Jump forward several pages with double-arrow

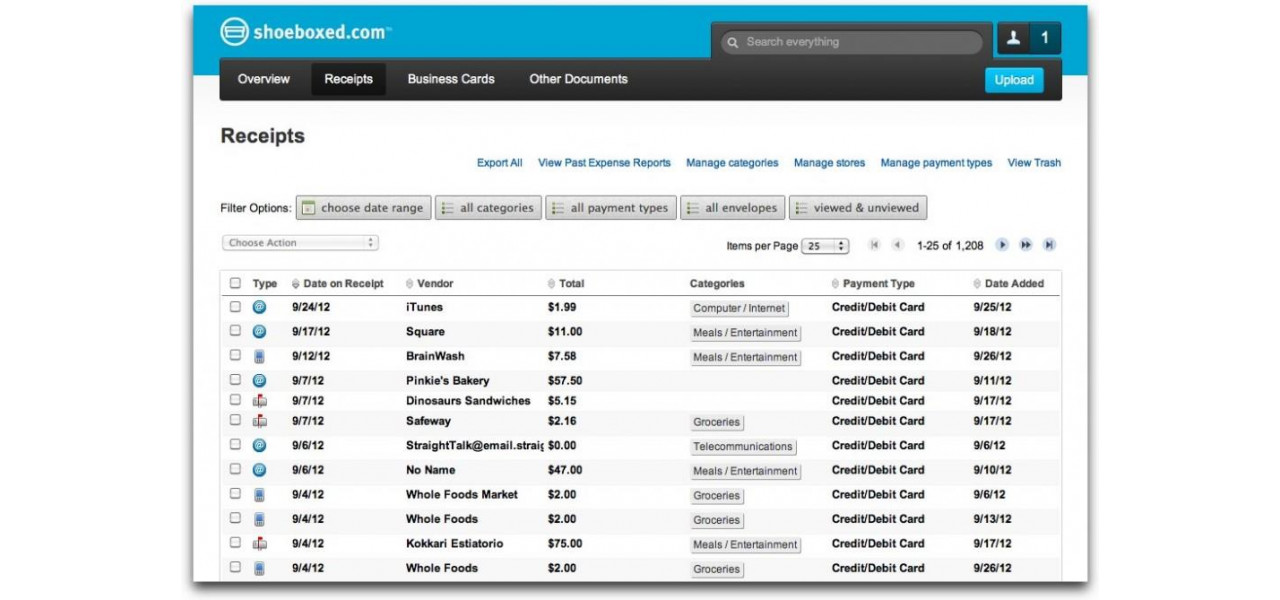pos(1026,245)
